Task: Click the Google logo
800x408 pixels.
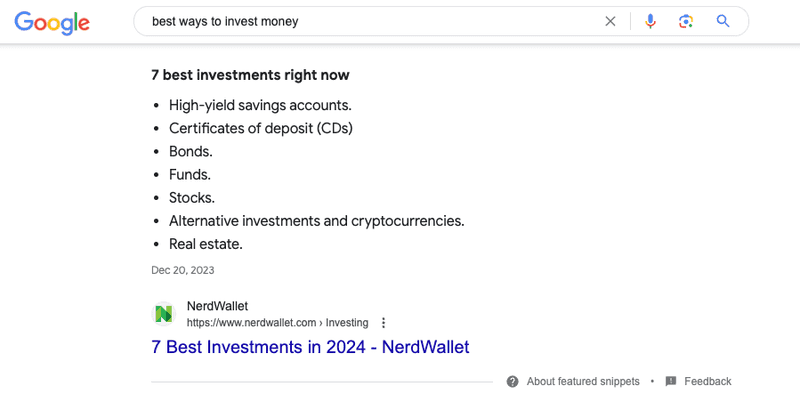Action: point(52,22)
